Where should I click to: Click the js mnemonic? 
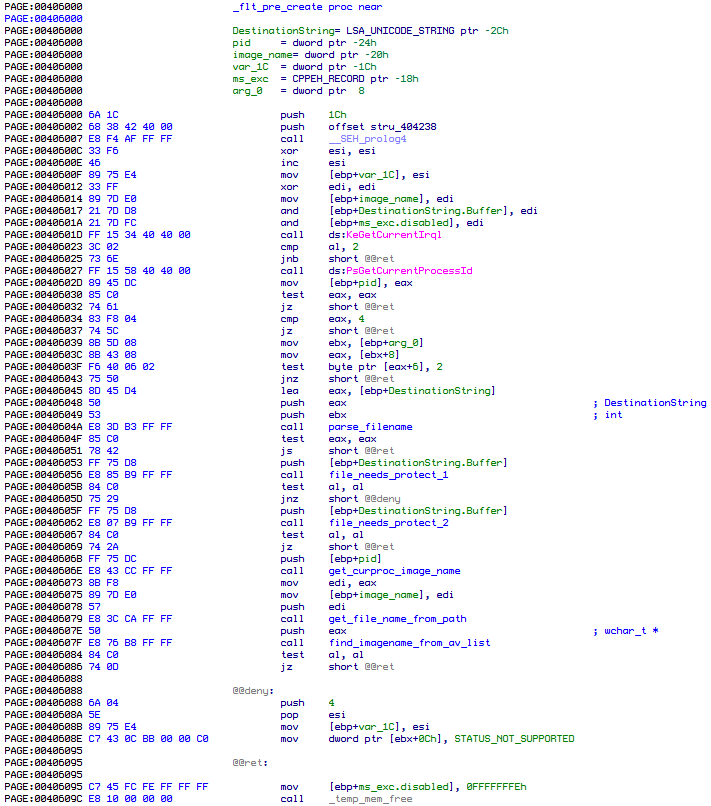[x=286, y=451]
